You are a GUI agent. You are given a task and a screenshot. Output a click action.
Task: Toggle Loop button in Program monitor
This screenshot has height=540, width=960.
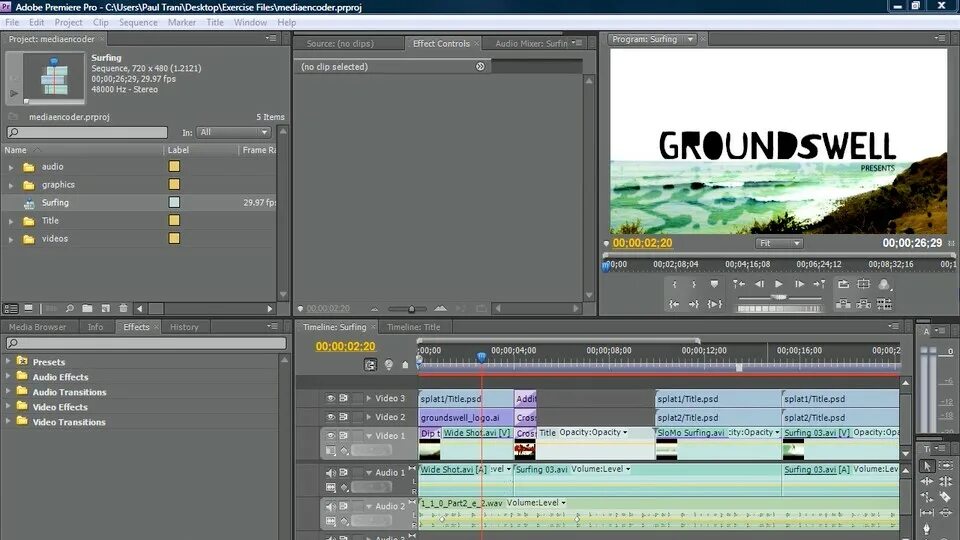pos(844,284)
